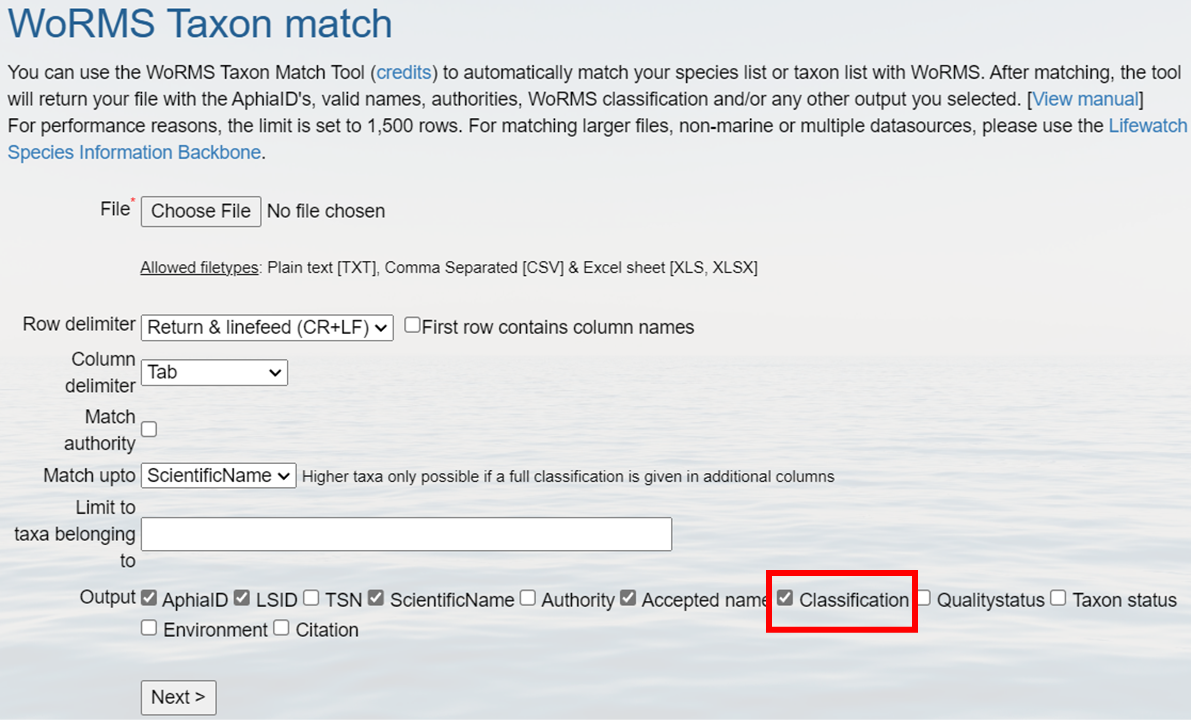The image size is (1191, 720).
Task: Uncheck the ScientificName output checkbox
Action: (x=375, y=598)
